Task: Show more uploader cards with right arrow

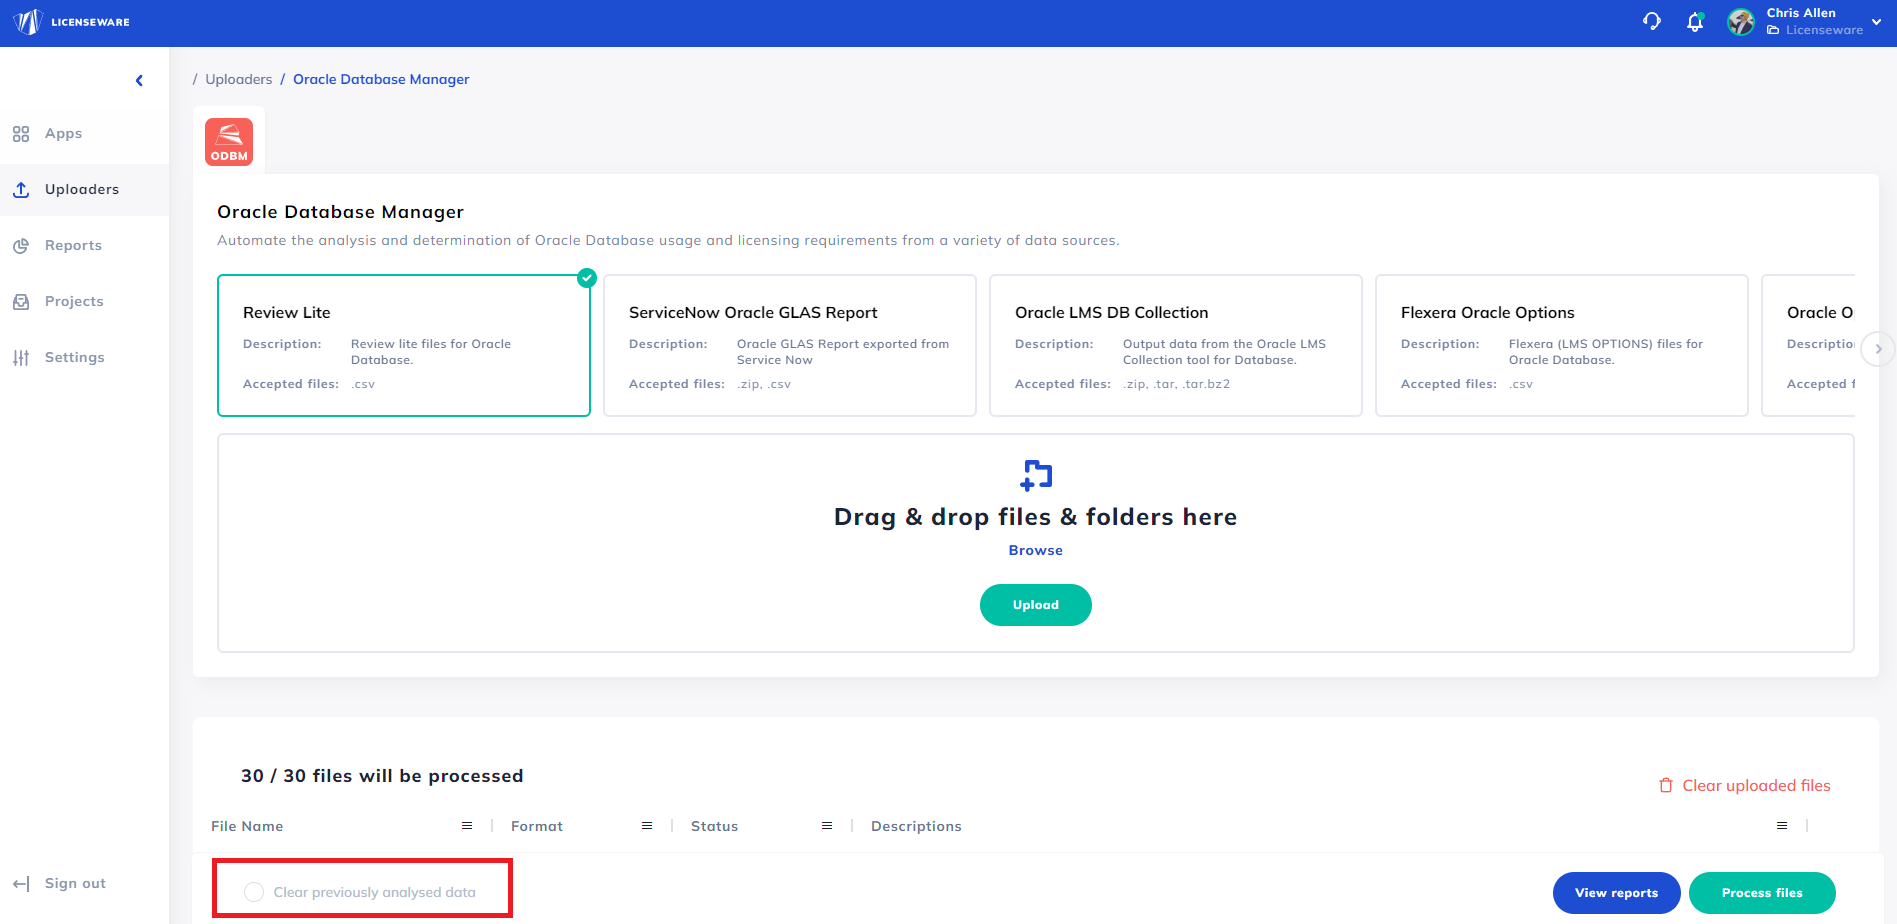Action: pos(1878,349)
